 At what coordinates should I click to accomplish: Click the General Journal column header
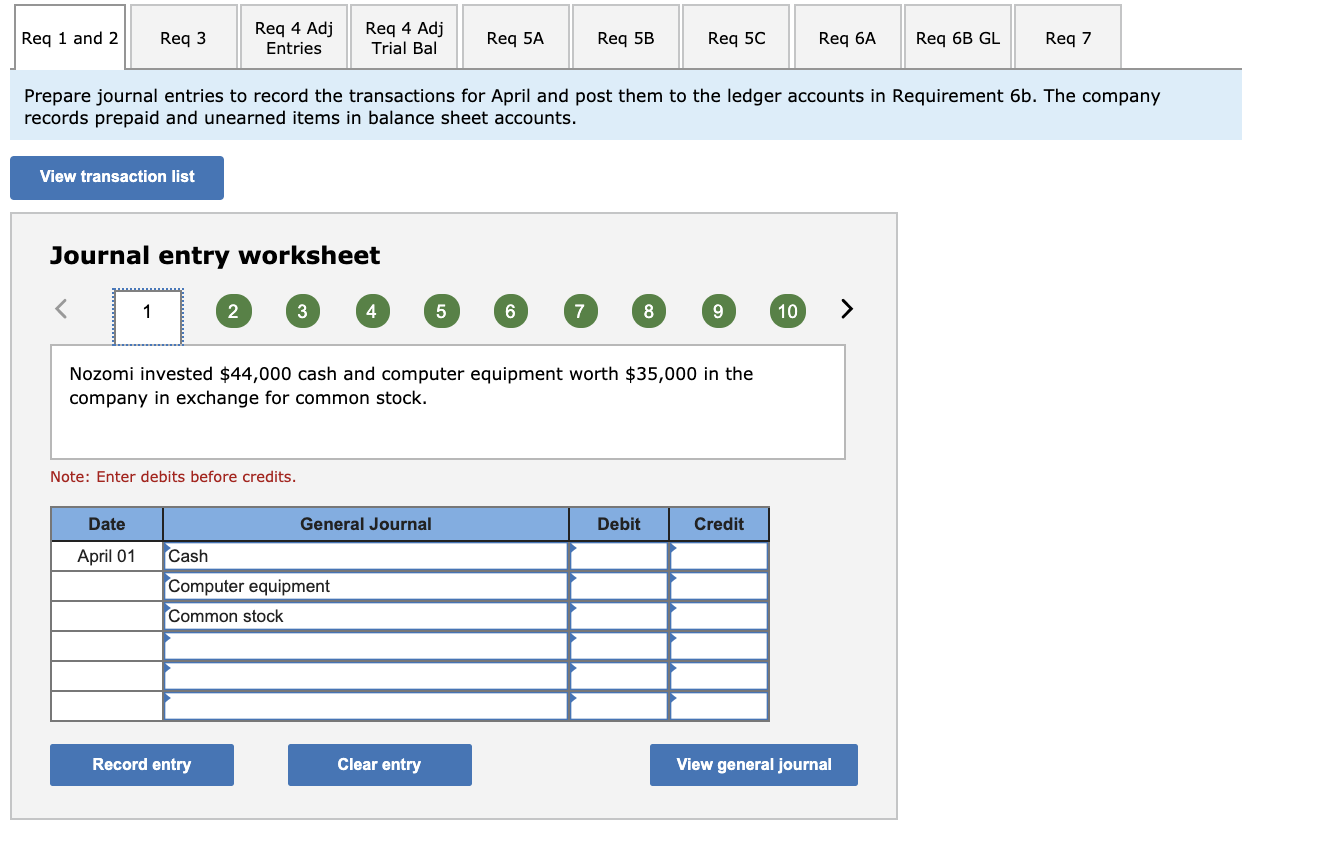366,524
